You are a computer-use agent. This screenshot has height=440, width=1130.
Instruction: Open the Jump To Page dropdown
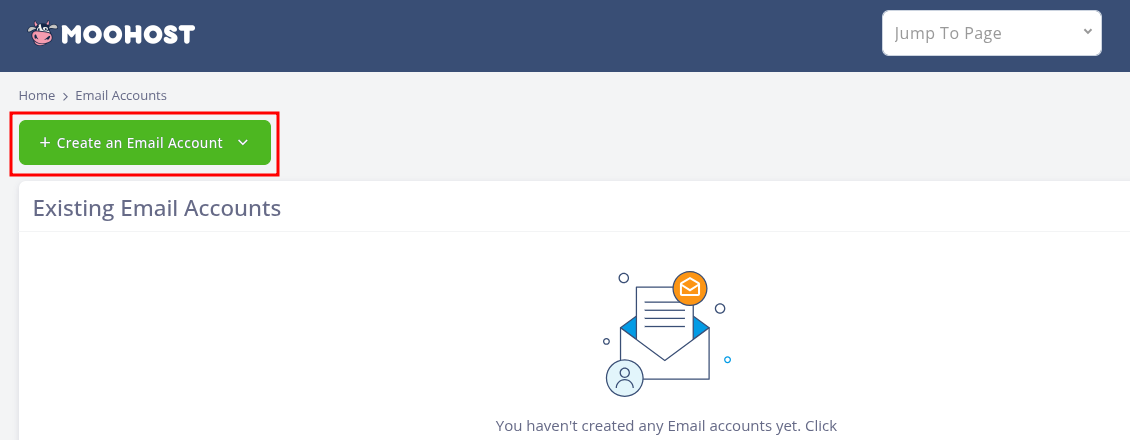(990, 33)
